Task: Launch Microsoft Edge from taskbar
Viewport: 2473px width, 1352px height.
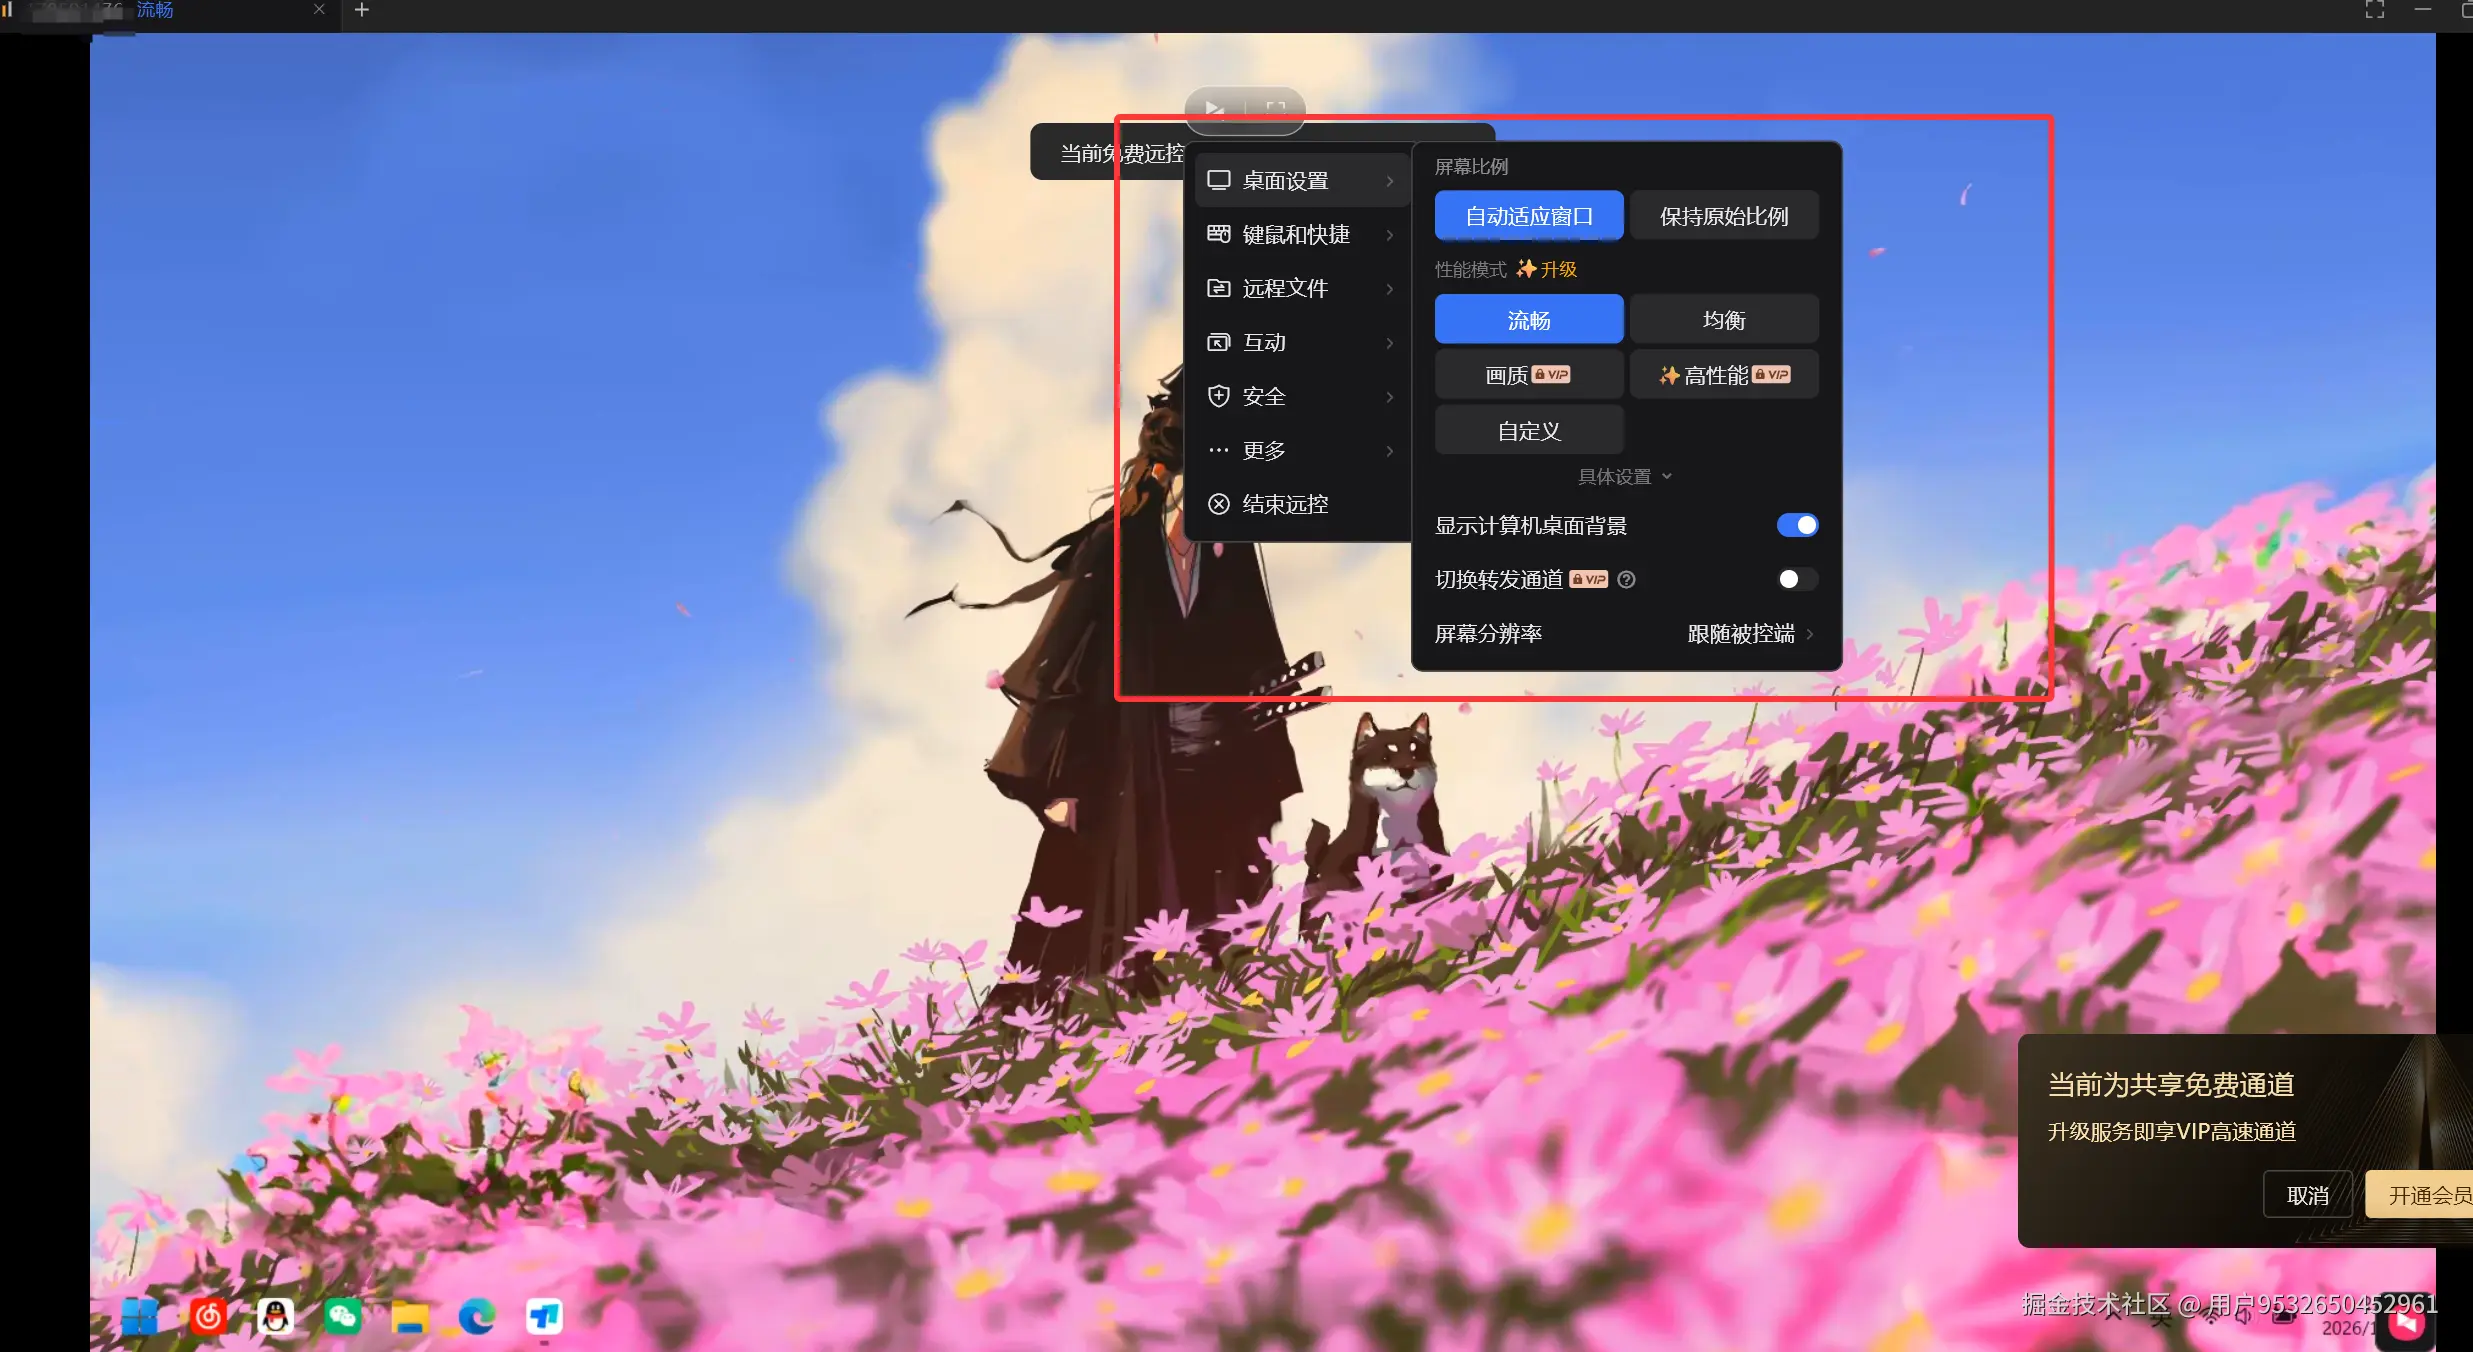Action: [x=477, y=1316]
